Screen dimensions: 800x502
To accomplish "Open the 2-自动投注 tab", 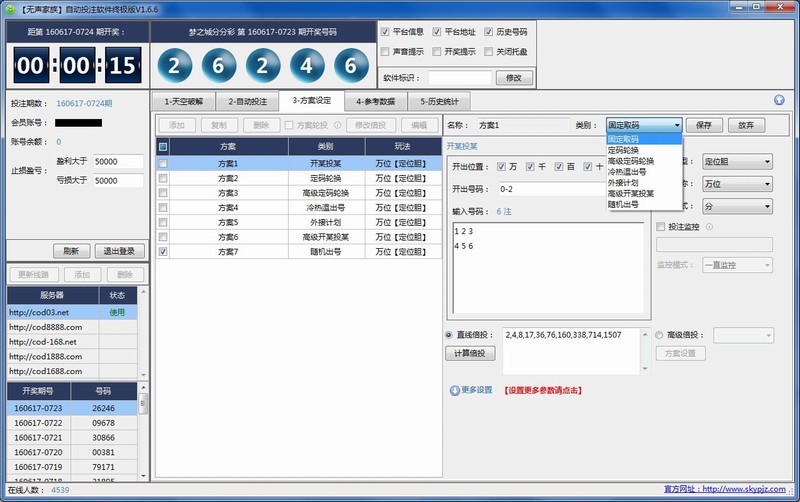I will click(247, 101).
